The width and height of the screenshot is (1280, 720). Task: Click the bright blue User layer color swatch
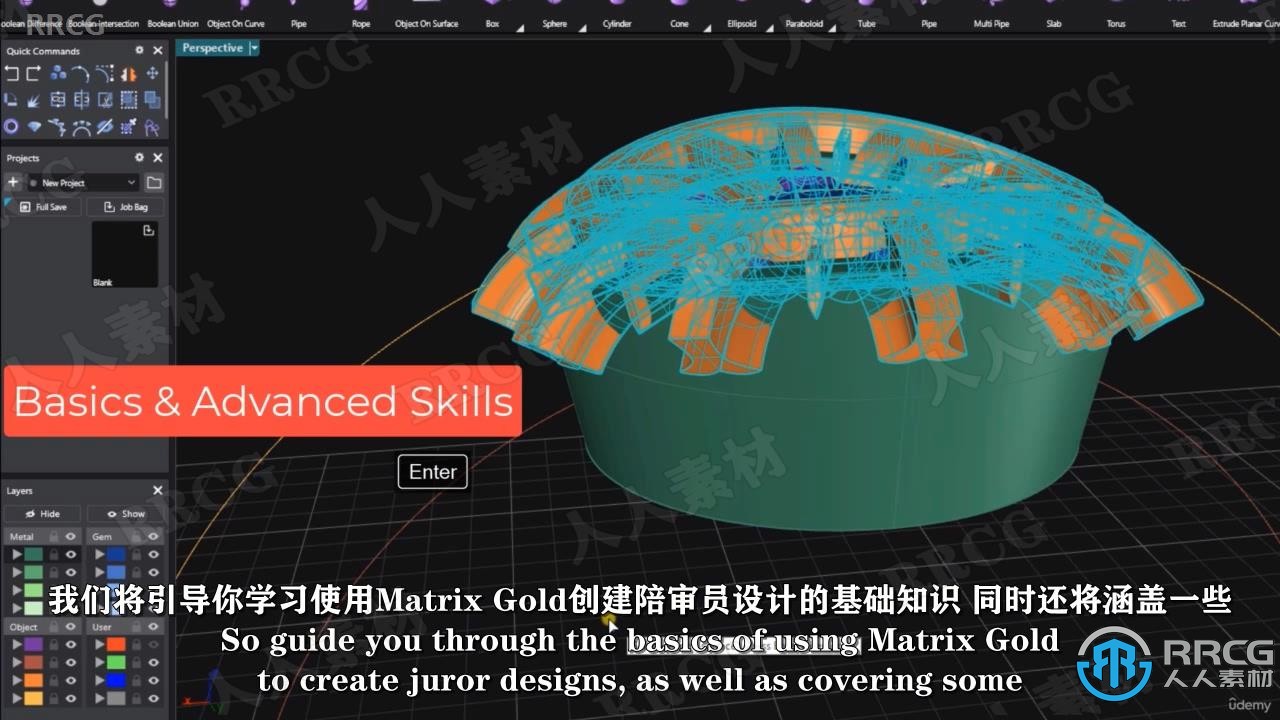tap(116, 680)
